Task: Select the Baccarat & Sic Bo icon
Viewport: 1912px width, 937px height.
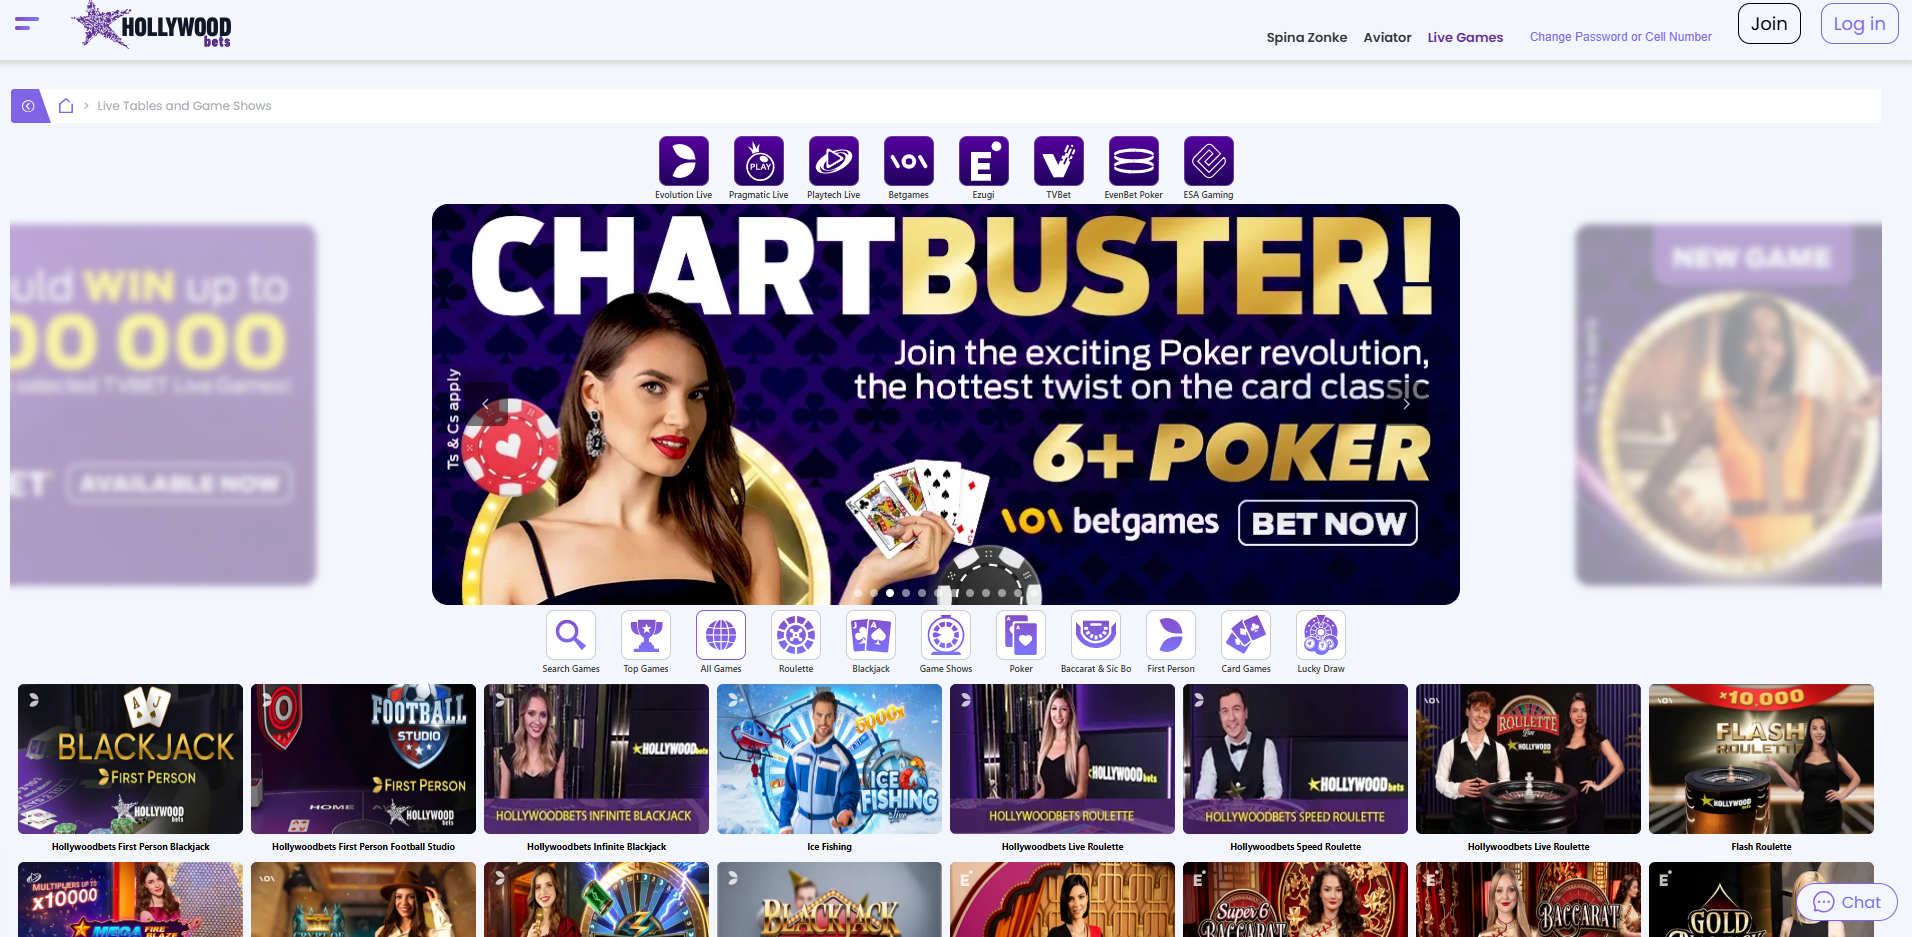Action: [x=1096, y=635]
